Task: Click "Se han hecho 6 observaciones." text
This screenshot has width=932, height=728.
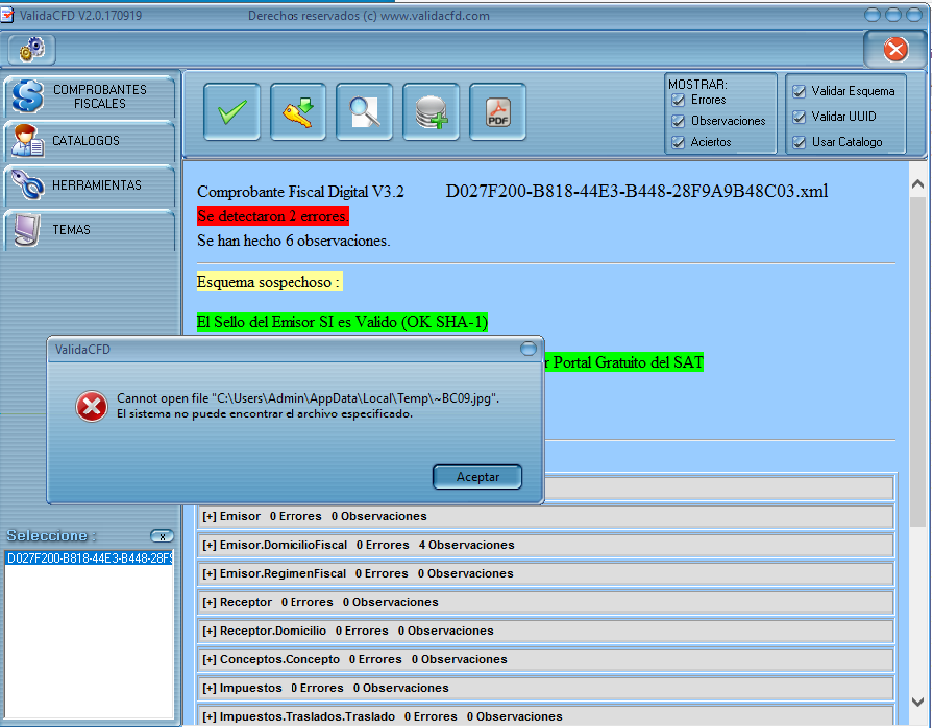Action: pyautogui.click(x=294, y=241)
